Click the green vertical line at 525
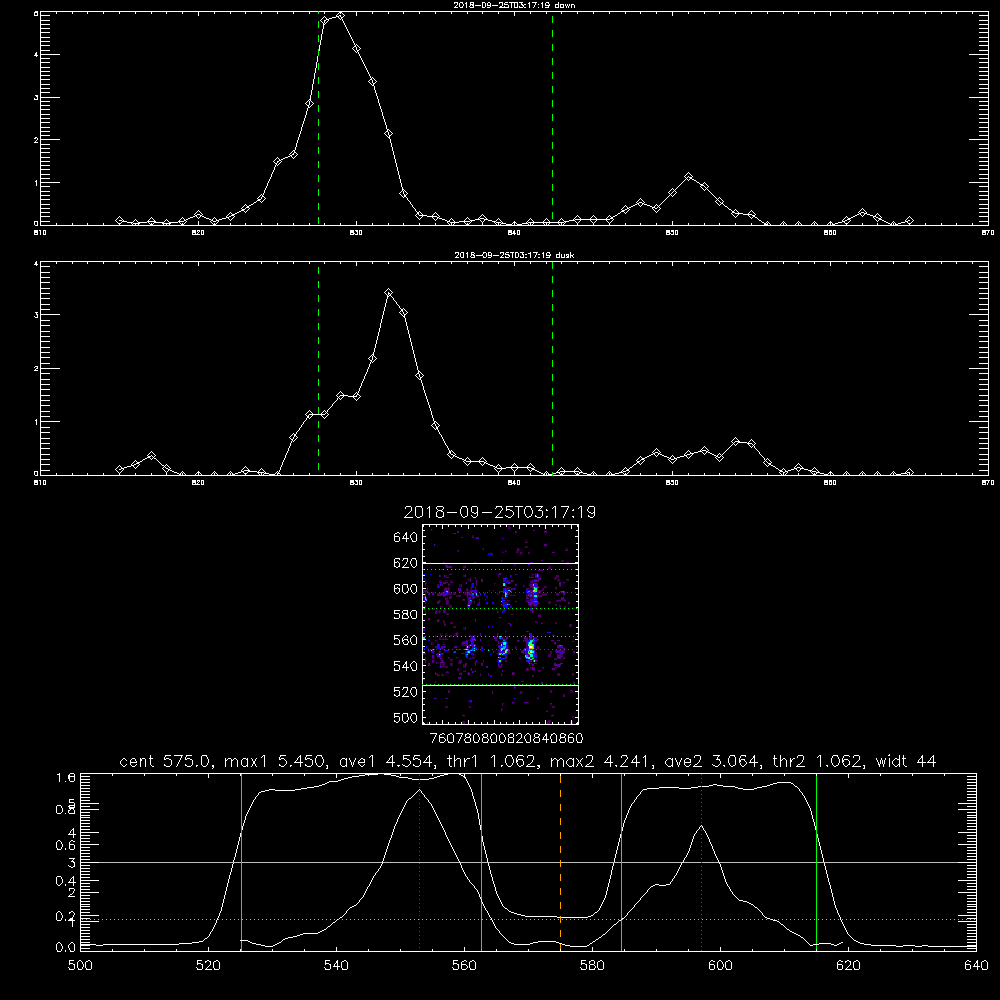 click(241, 861)
